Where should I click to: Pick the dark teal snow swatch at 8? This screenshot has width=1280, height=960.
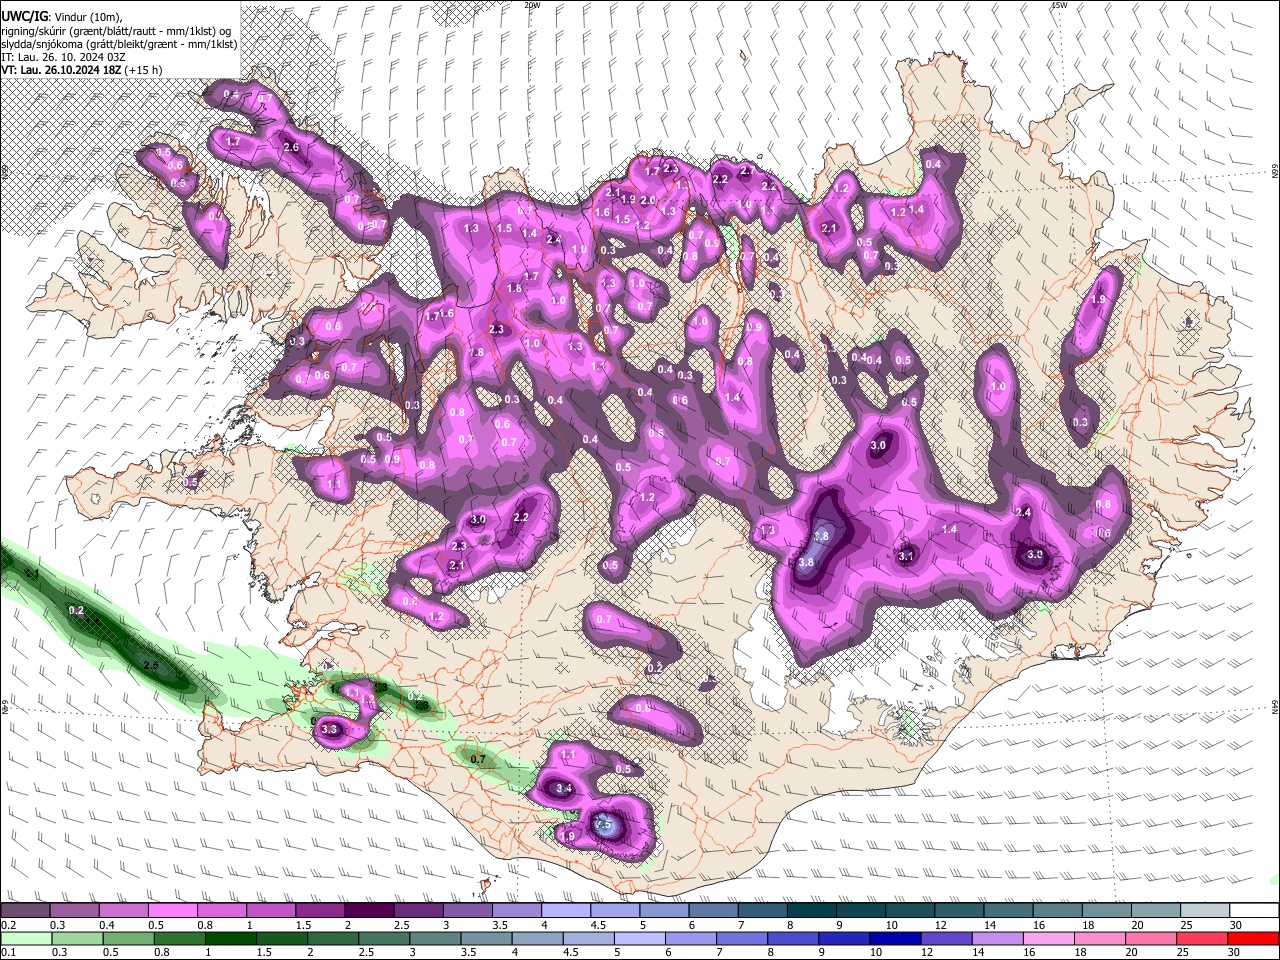(812, 911)
